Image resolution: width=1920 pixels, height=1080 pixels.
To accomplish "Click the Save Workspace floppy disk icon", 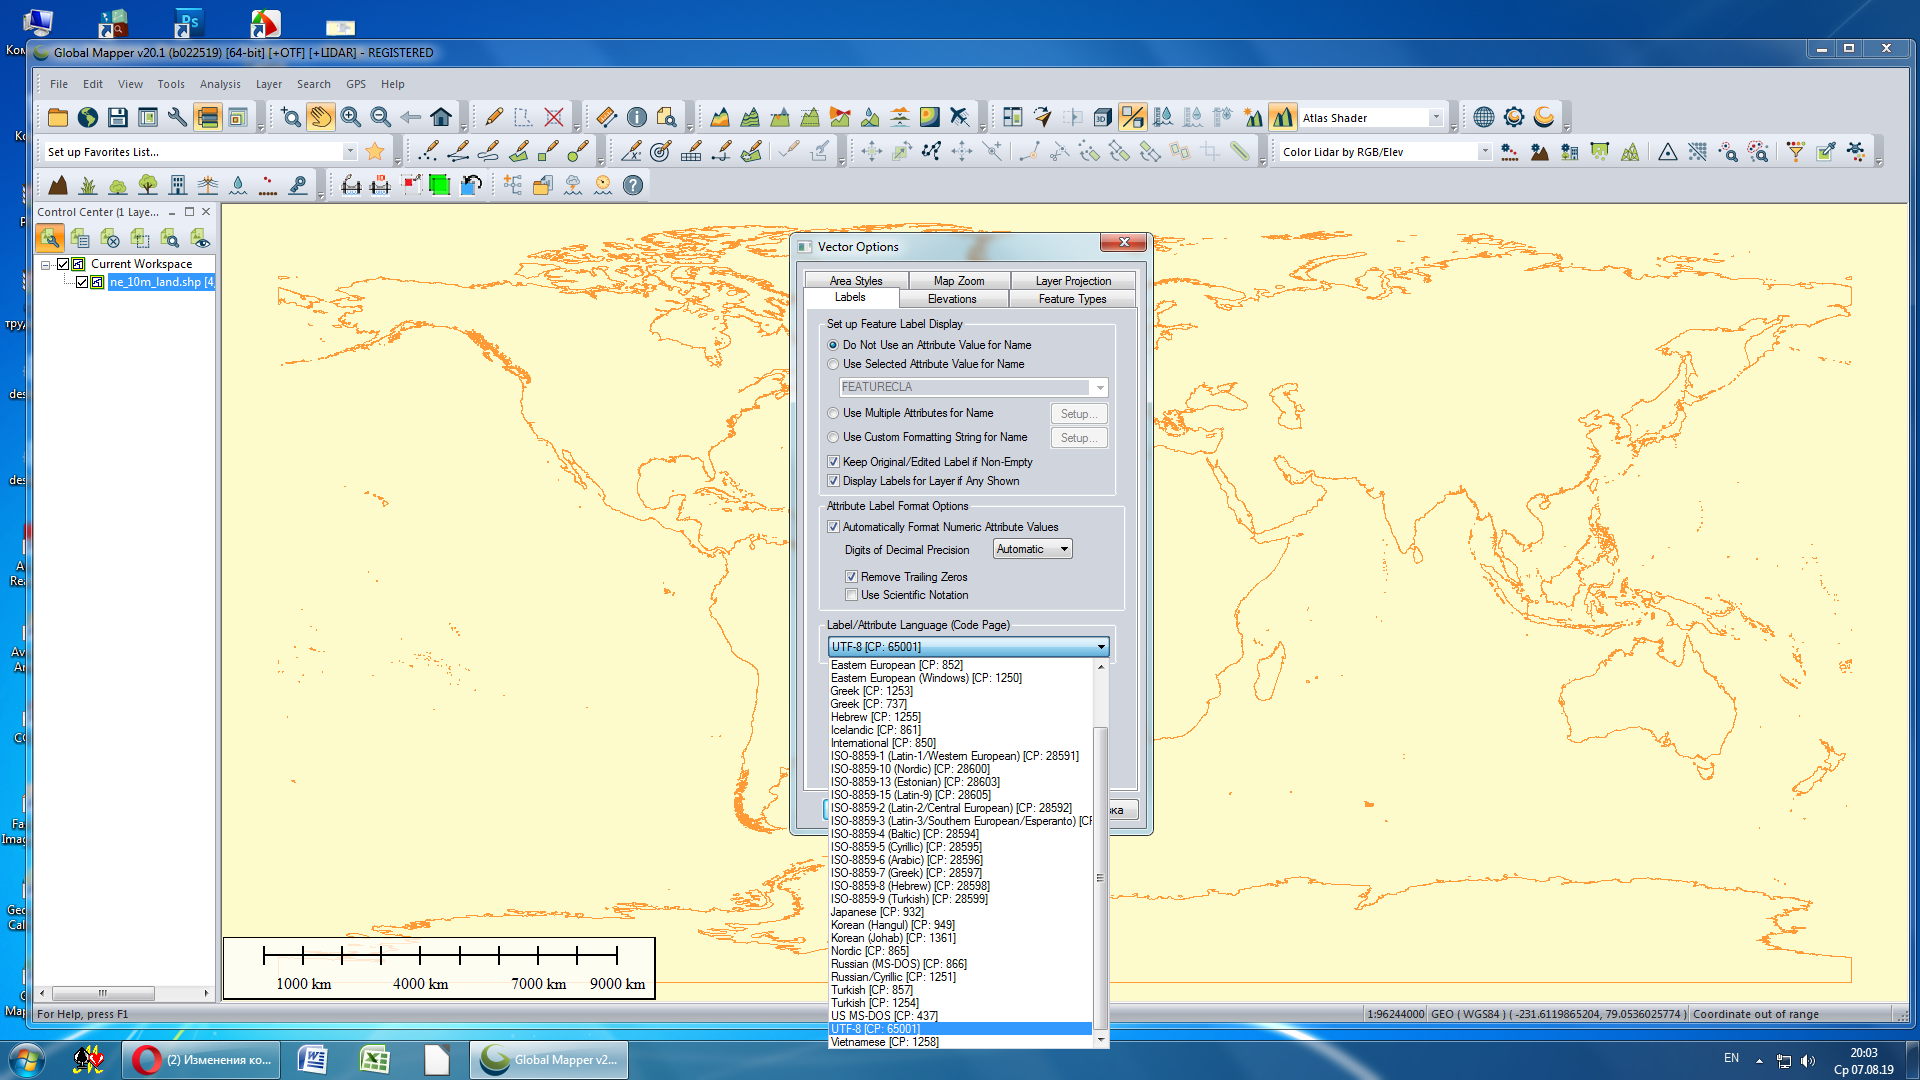I will click(118, 118).
